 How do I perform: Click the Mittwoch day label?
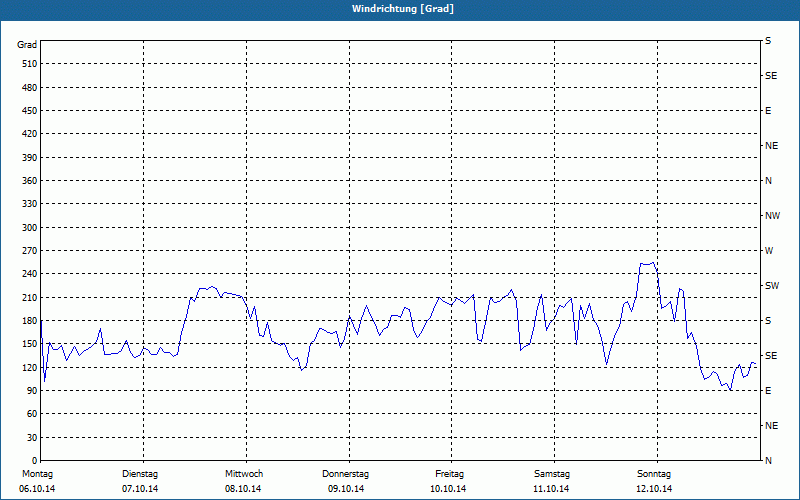click(244, 474)
